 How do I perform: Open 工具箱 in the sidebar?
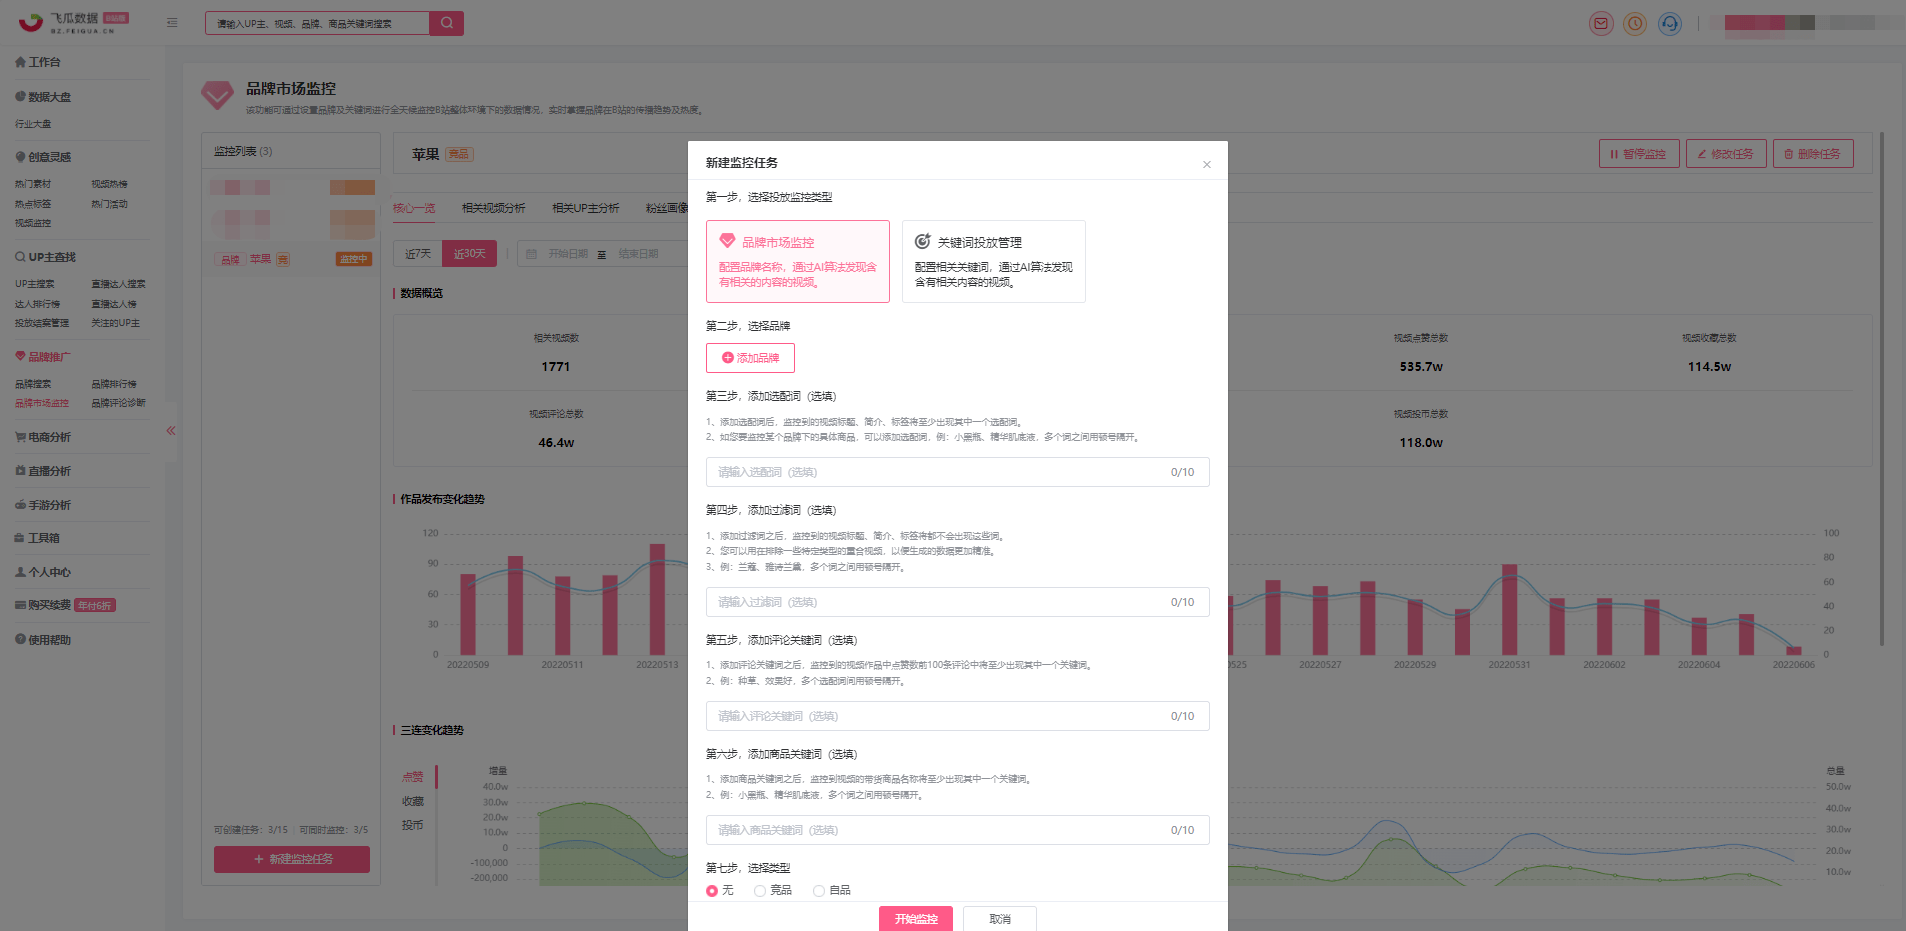click(x=38, y=538)
